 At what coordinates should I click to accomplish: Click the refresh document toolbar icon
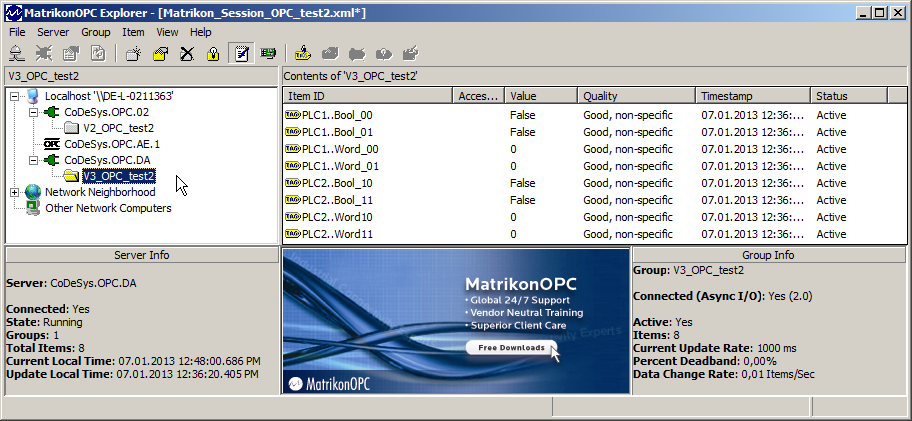click(98, 54)
